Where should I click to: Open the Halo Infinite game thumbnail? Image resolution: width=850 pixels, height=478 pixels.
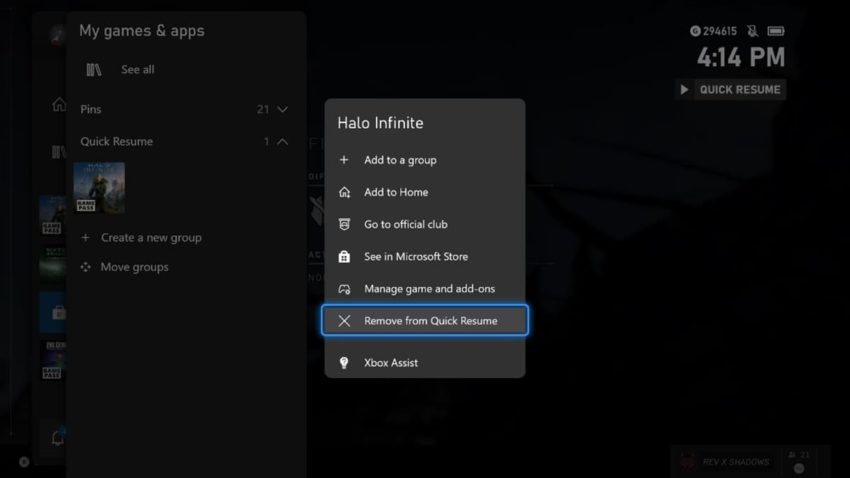pyautogui.click(x=99, y=188)
